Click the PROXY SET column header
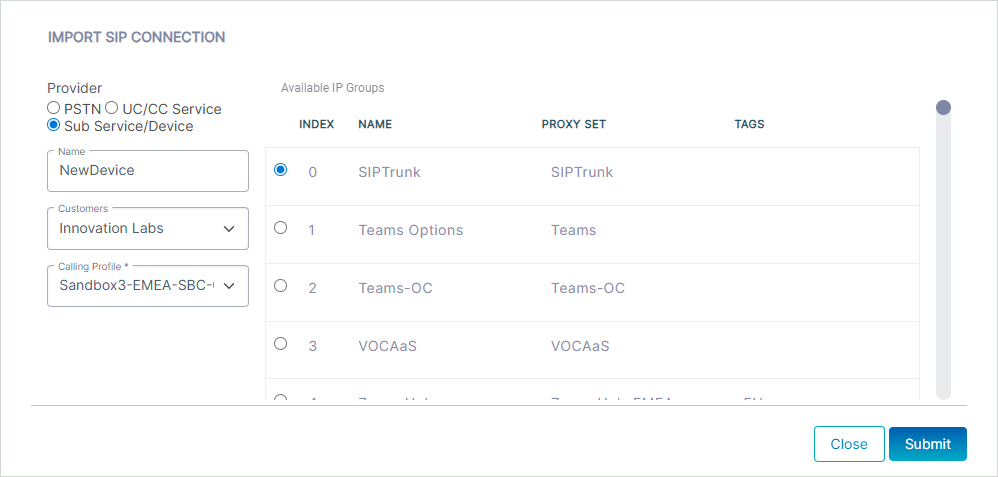The height and width of the screenshot is (477, 998). click(573, 124)
